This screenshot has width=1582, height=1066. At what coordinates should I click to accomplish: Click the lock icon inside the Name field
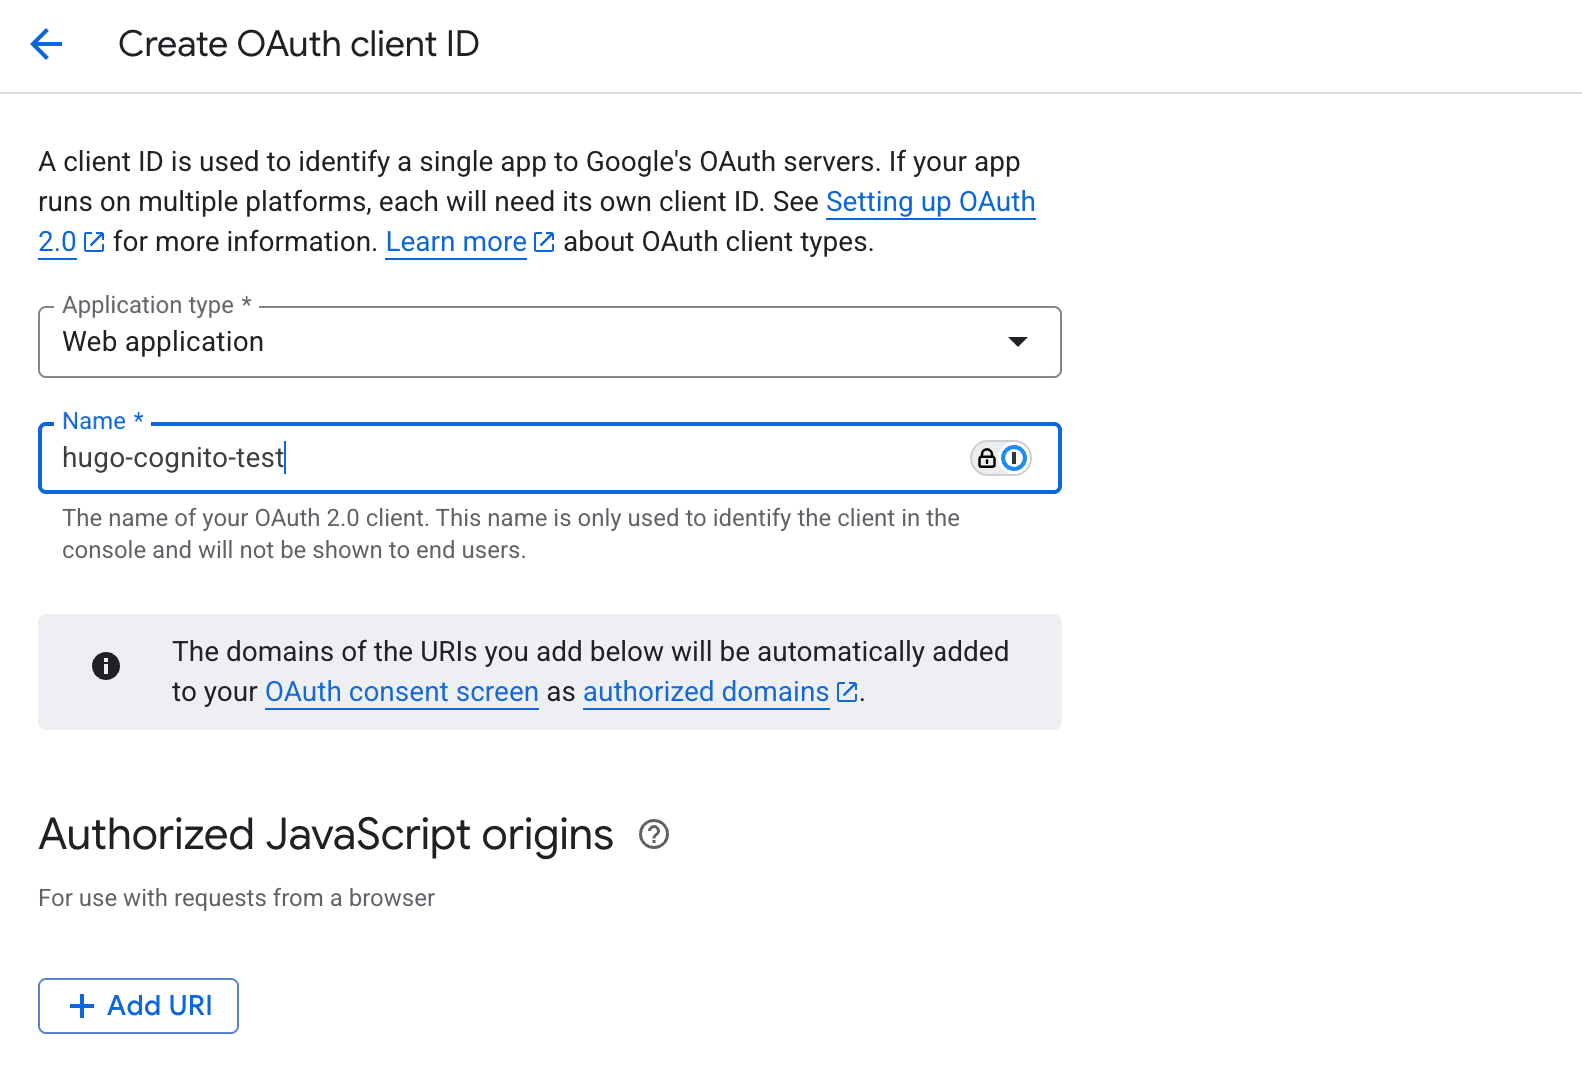pos(987,458)
